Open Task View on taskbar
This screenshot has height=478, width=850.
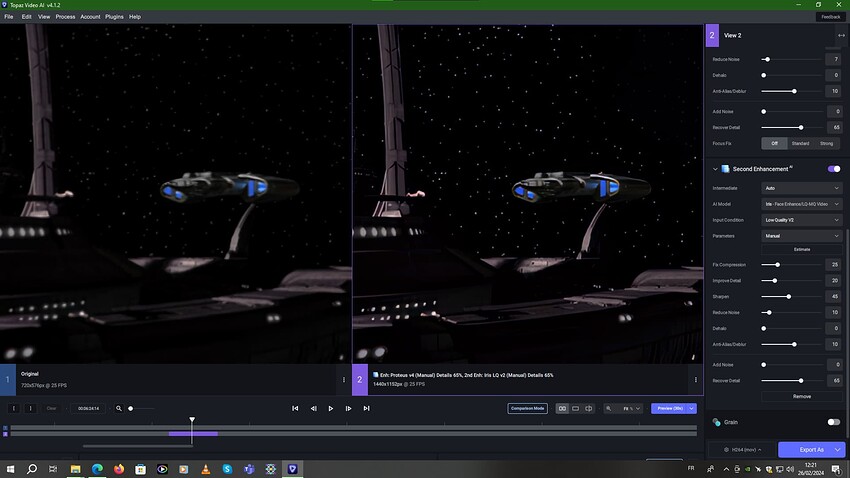tap(53, 469)
